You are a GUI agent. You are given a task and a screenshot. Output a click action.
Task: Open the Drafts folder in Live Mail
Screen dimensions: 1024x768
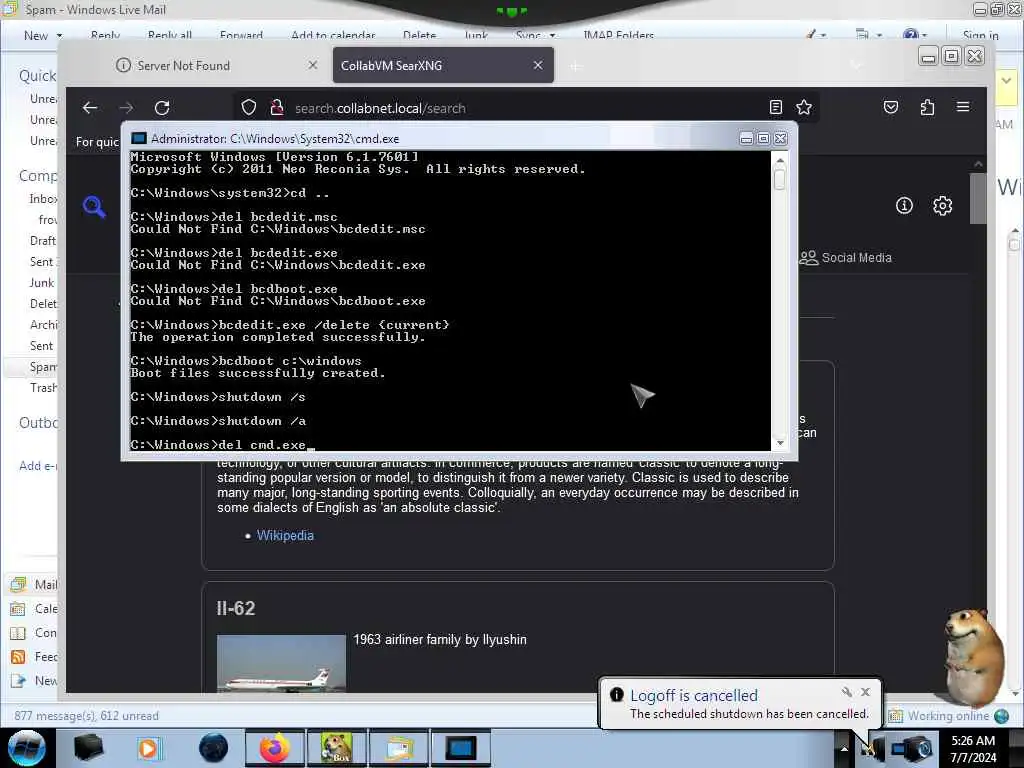point(43,241)
